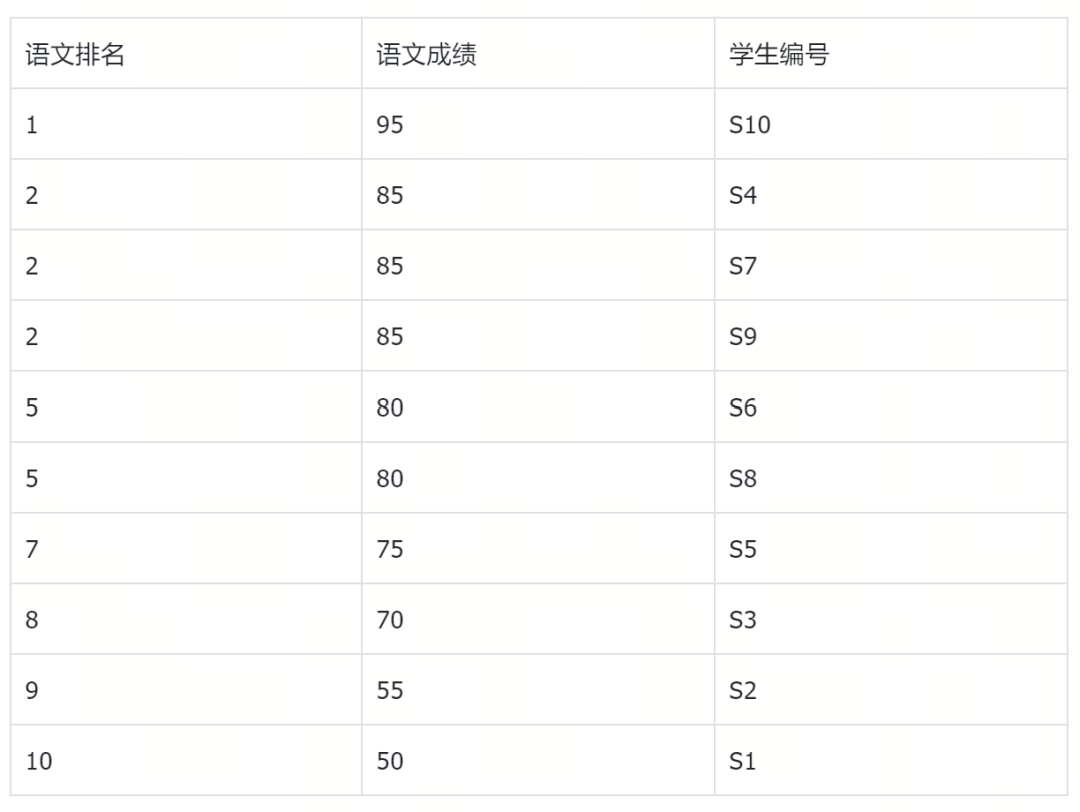Select the S10 student ID cell
Screen dimensions: 1080x812
click(x=750, y=125)
